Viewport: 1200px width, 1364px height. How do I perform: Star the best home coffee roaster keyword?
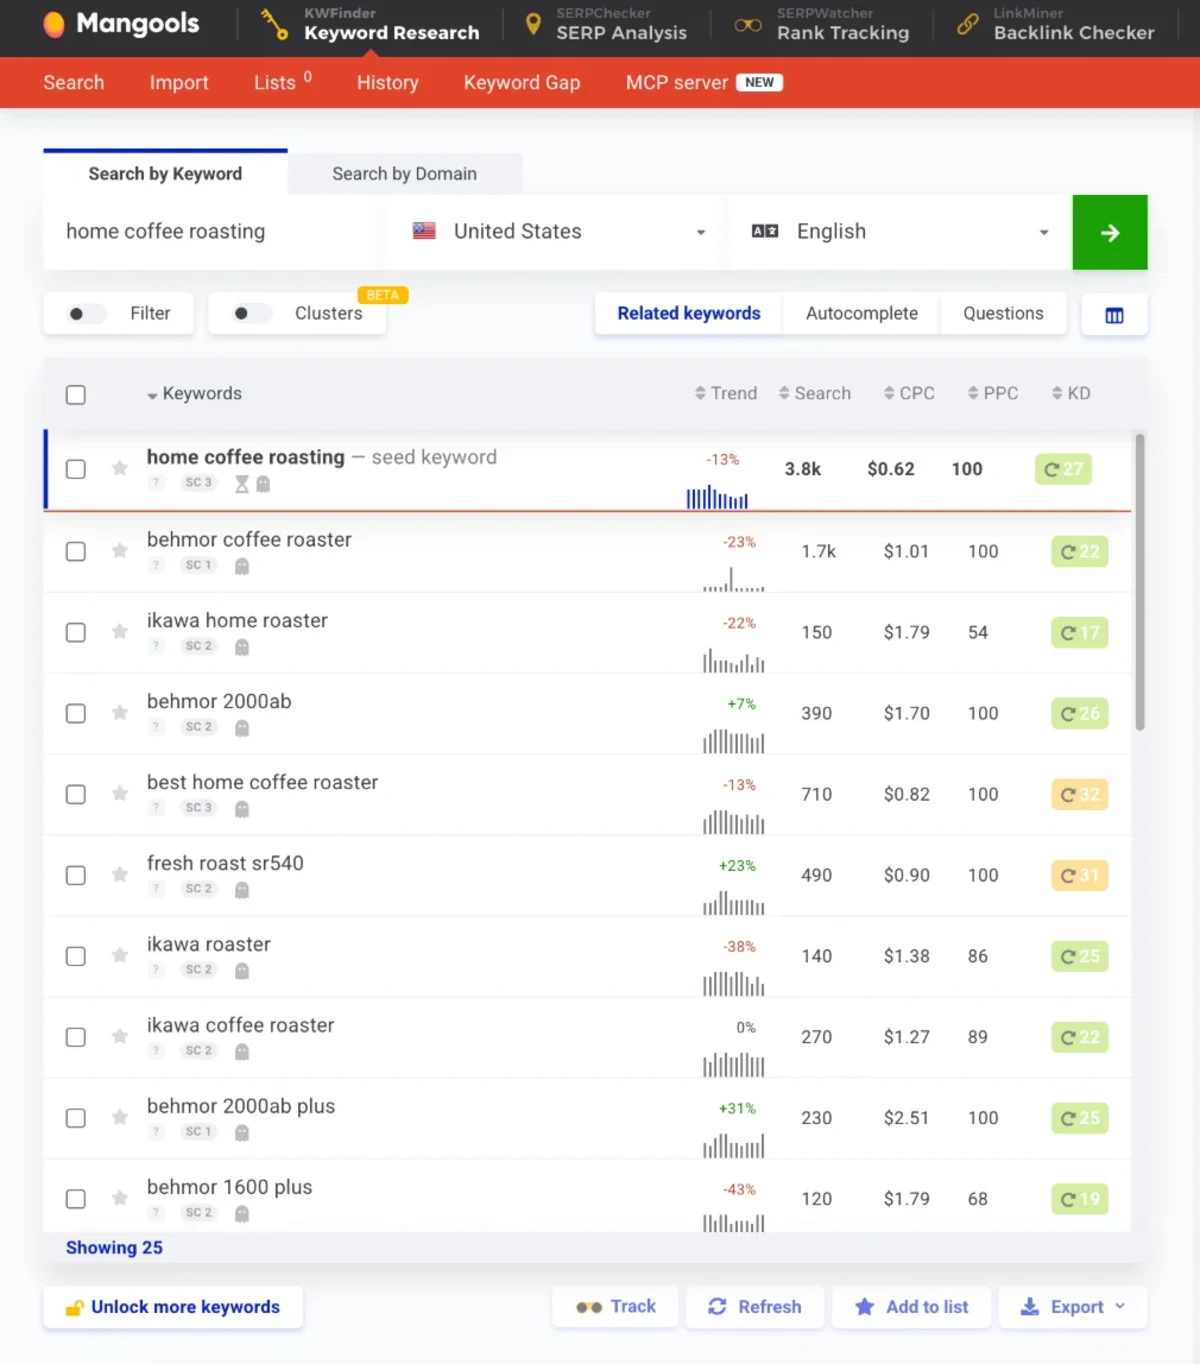point(119,793)
